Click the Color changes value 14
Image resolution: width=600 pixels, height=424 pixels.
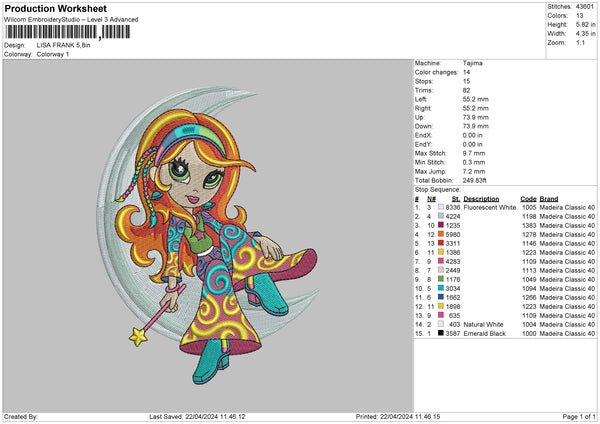click(x=466, y=72)
